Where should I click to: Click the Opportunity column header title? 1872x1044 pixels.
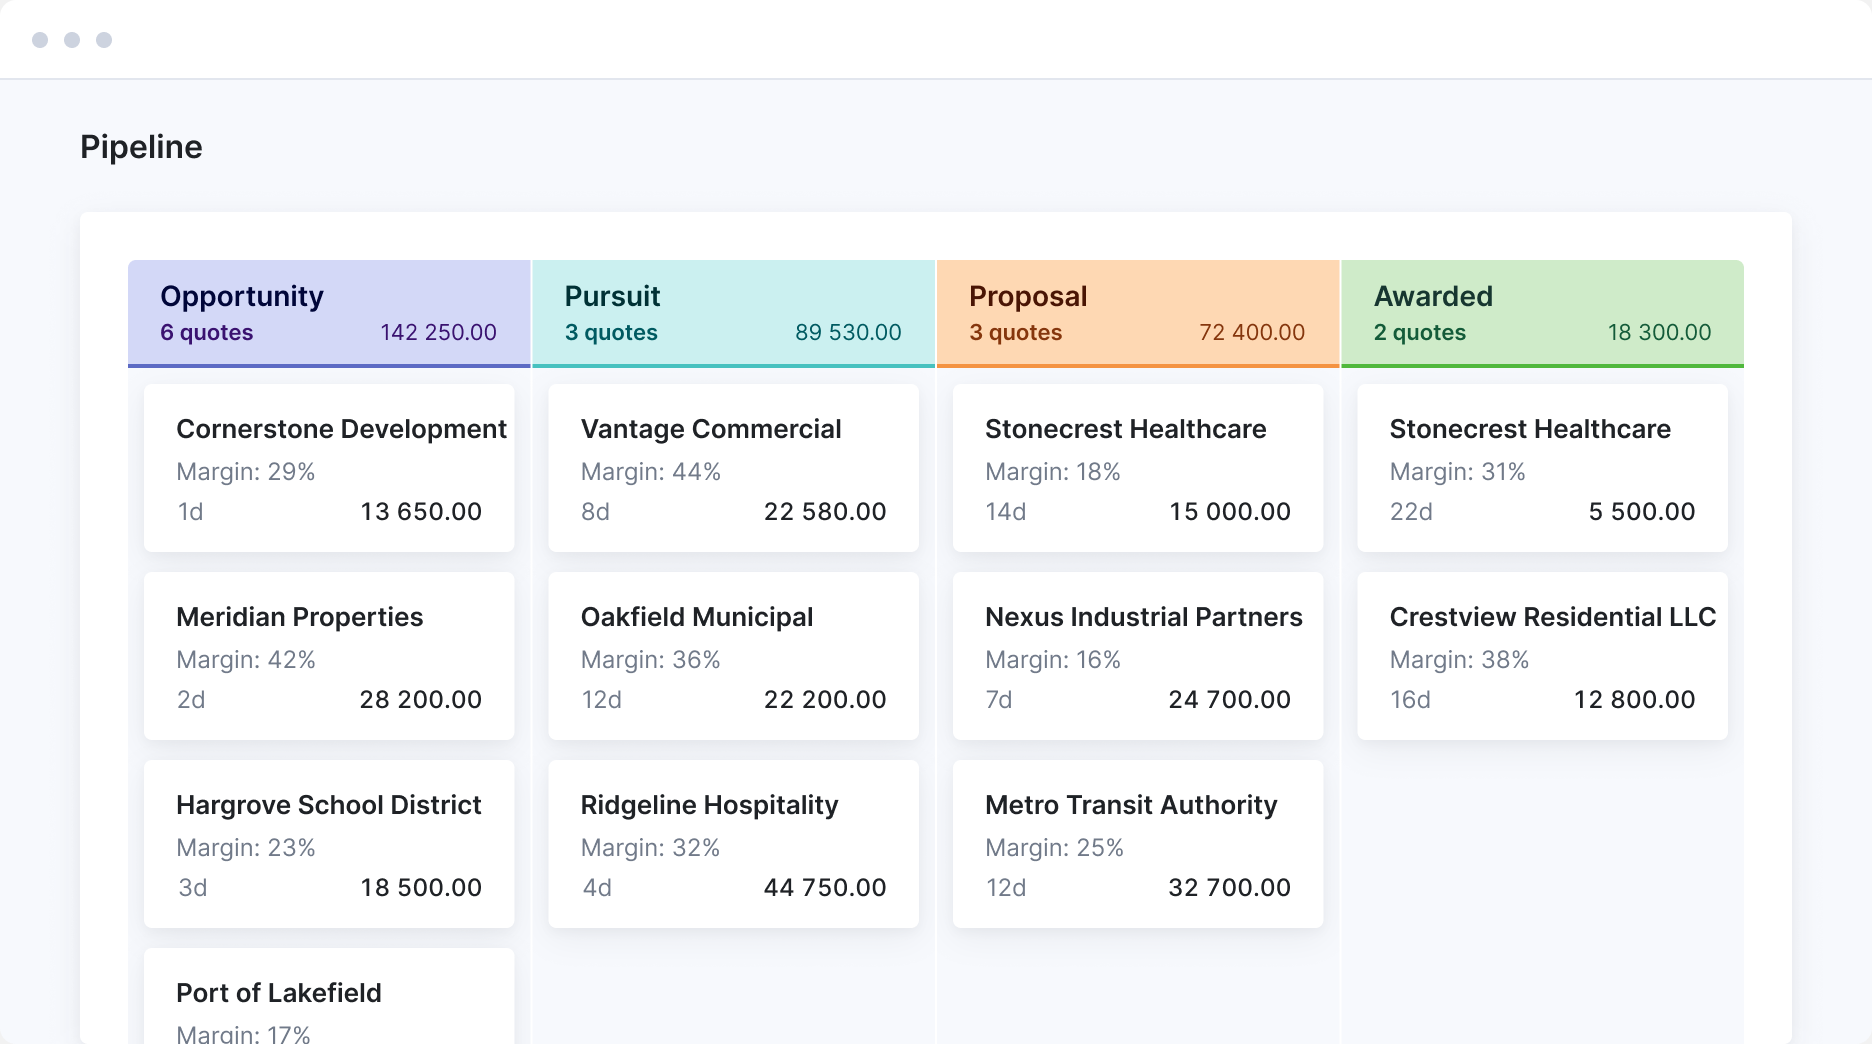click(x=242, y=296)
